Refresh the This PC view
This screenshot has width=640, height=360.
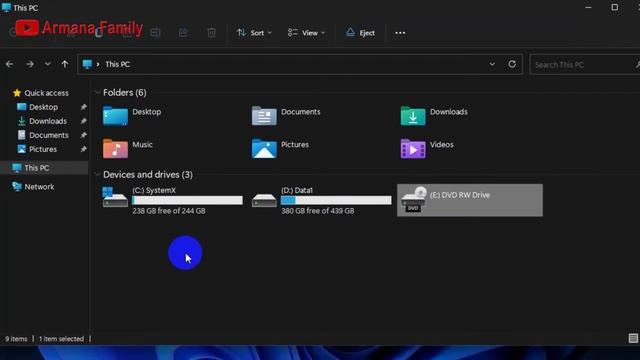pyautogui.click(x=512, y=64)
